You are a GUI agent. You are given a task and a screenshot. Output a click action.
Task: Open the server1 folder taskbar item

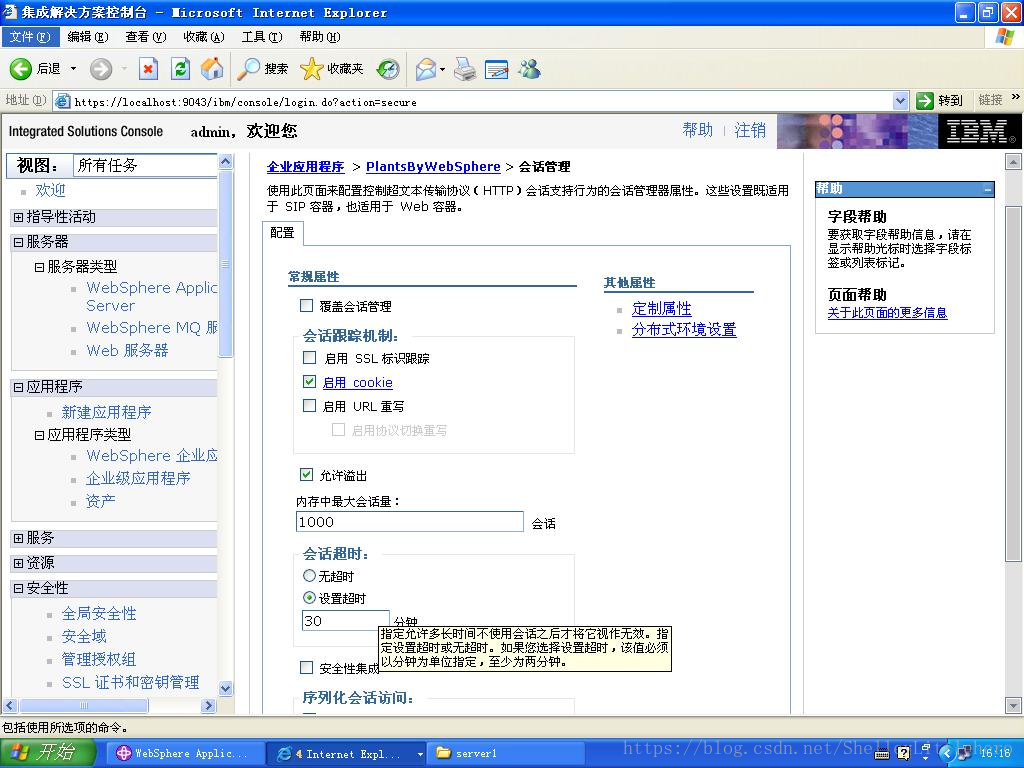[505, 754]
